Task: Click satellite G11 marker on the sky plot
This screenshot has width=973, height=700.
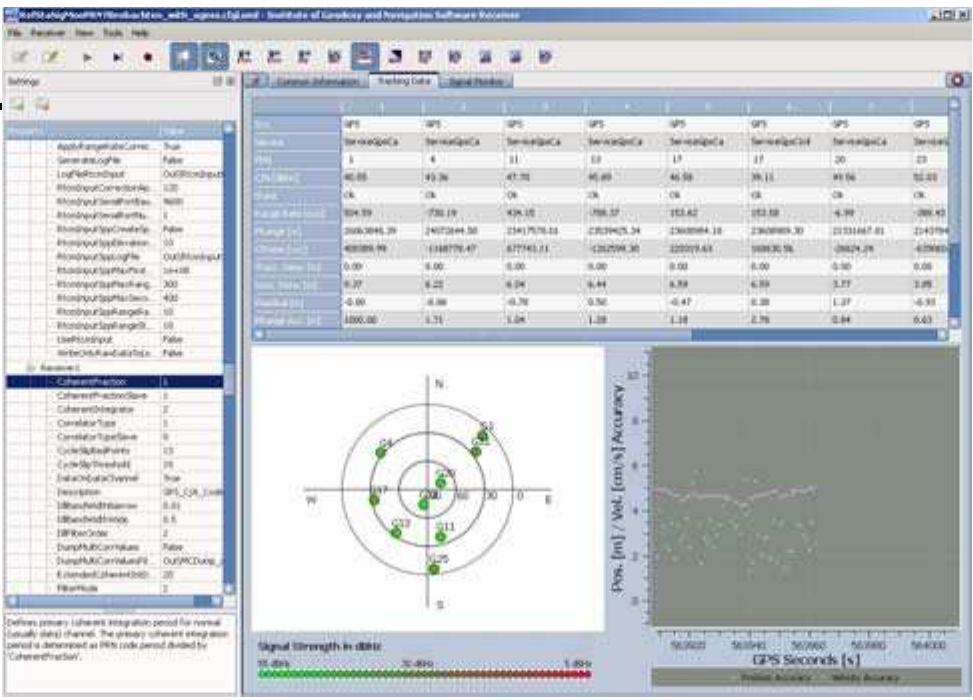Action: click(x=440, y=536)
